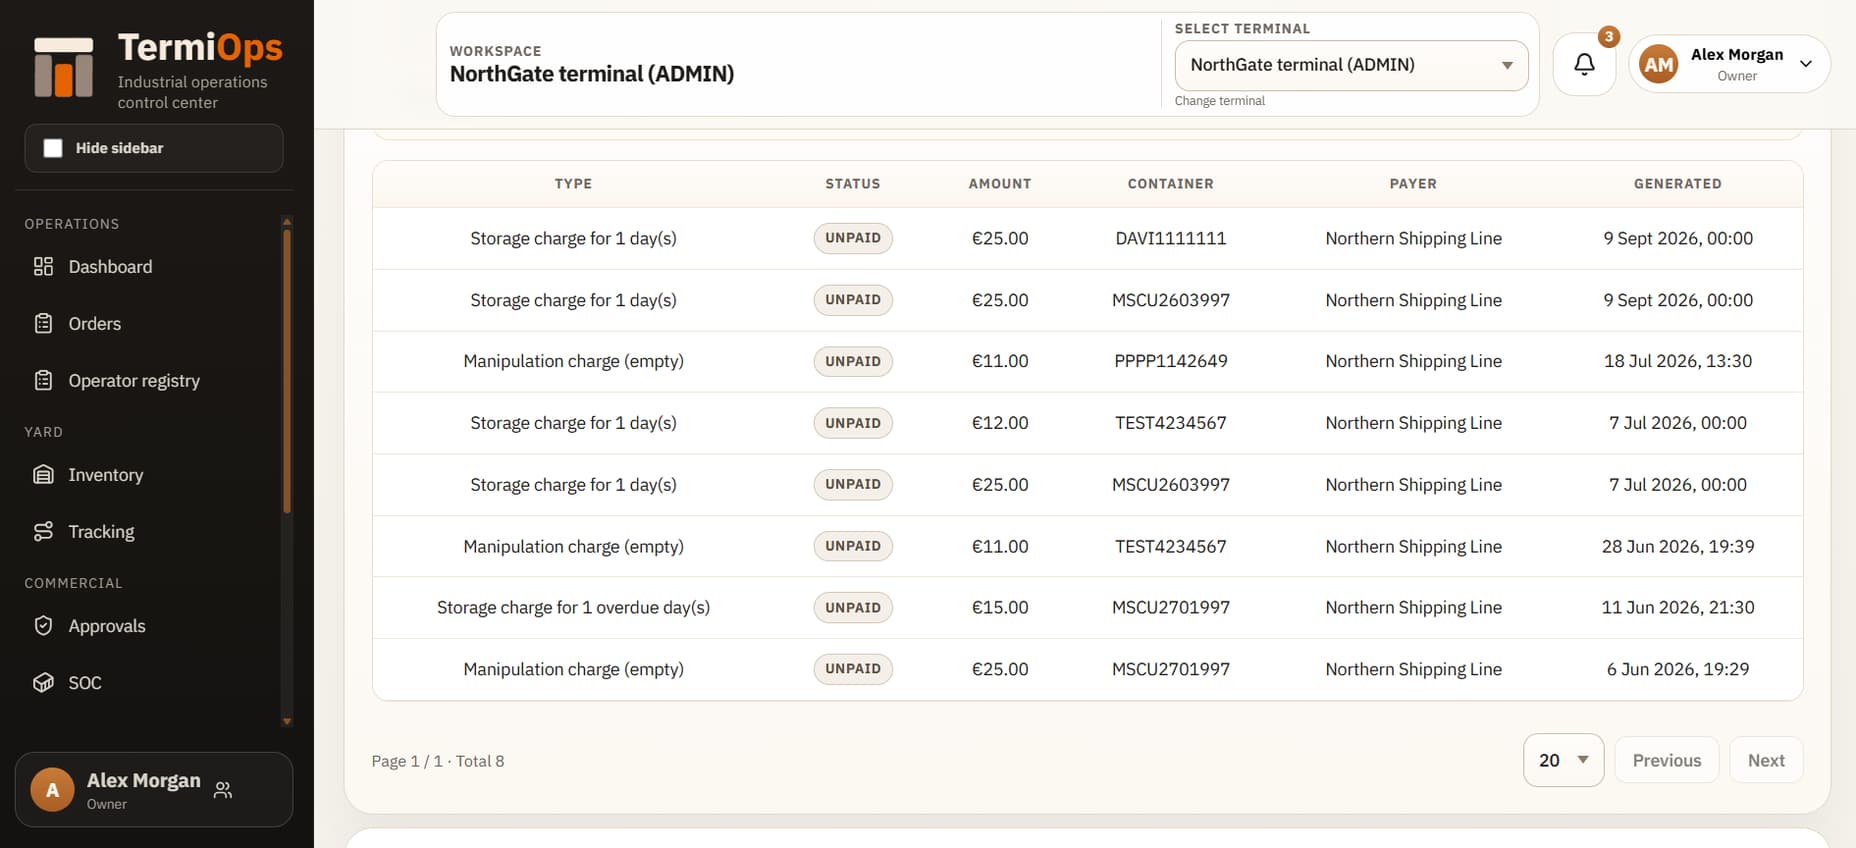Toggle the Hide sidebar checkbox
Screen dimensions: 1856x848
53,148
